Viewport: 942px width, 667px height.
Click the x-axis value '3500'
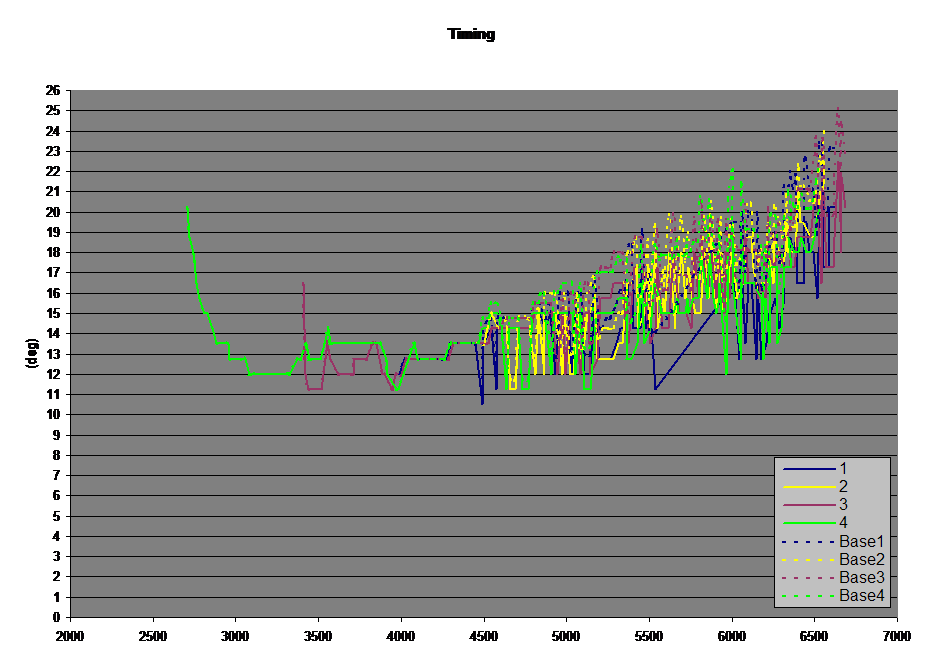318,636
